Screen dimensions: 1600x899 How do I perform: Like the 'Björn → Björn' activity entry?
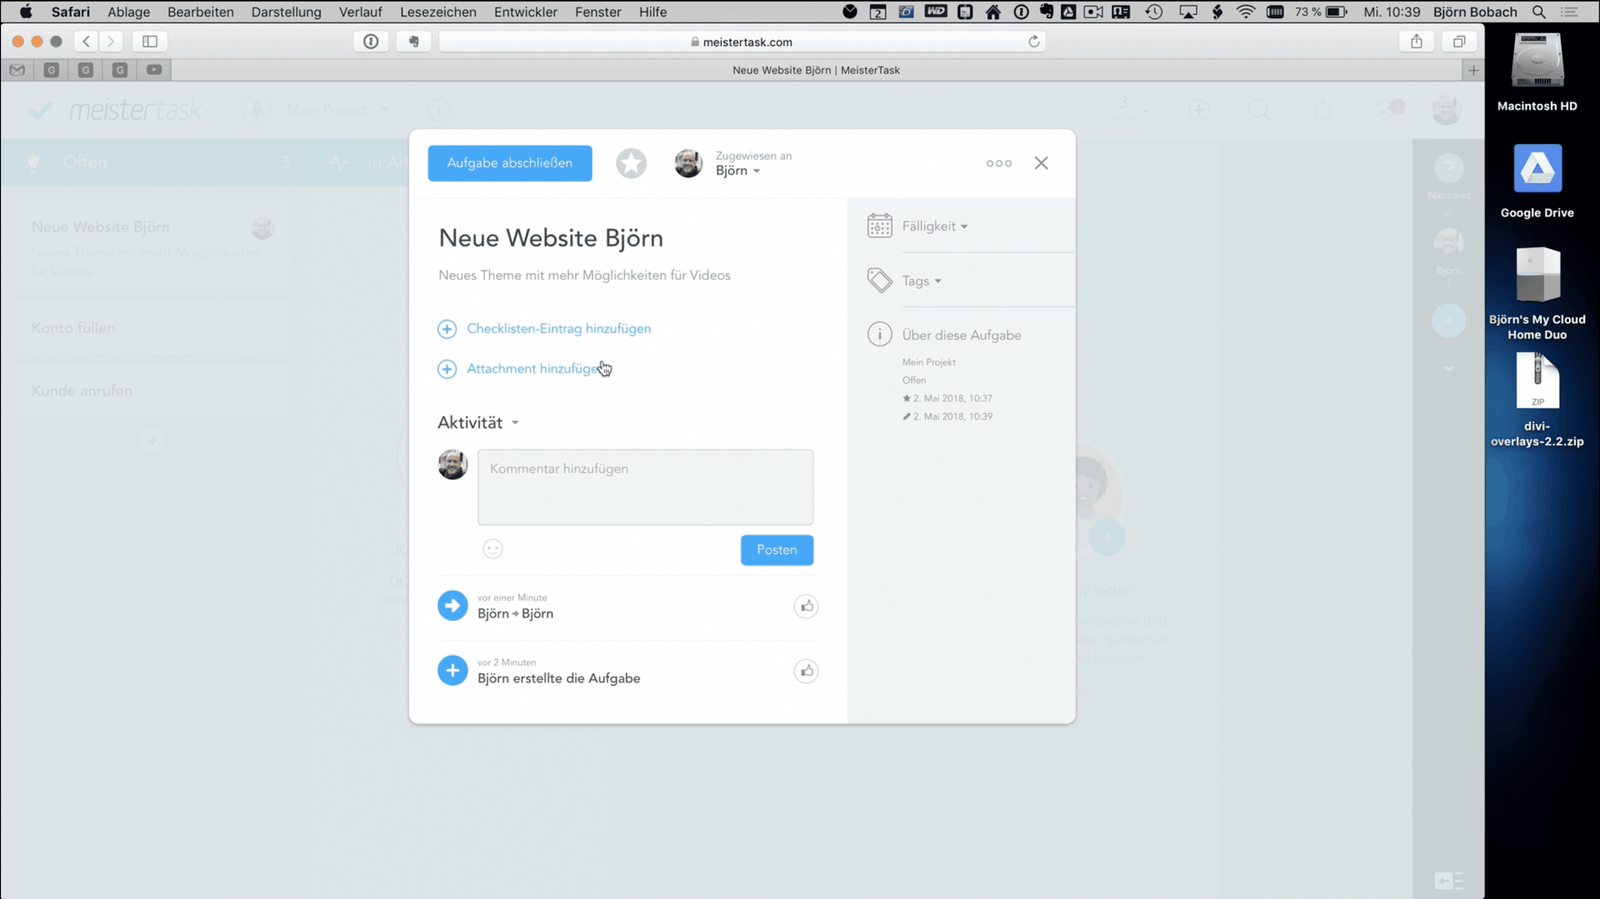(x=806, y=606)
